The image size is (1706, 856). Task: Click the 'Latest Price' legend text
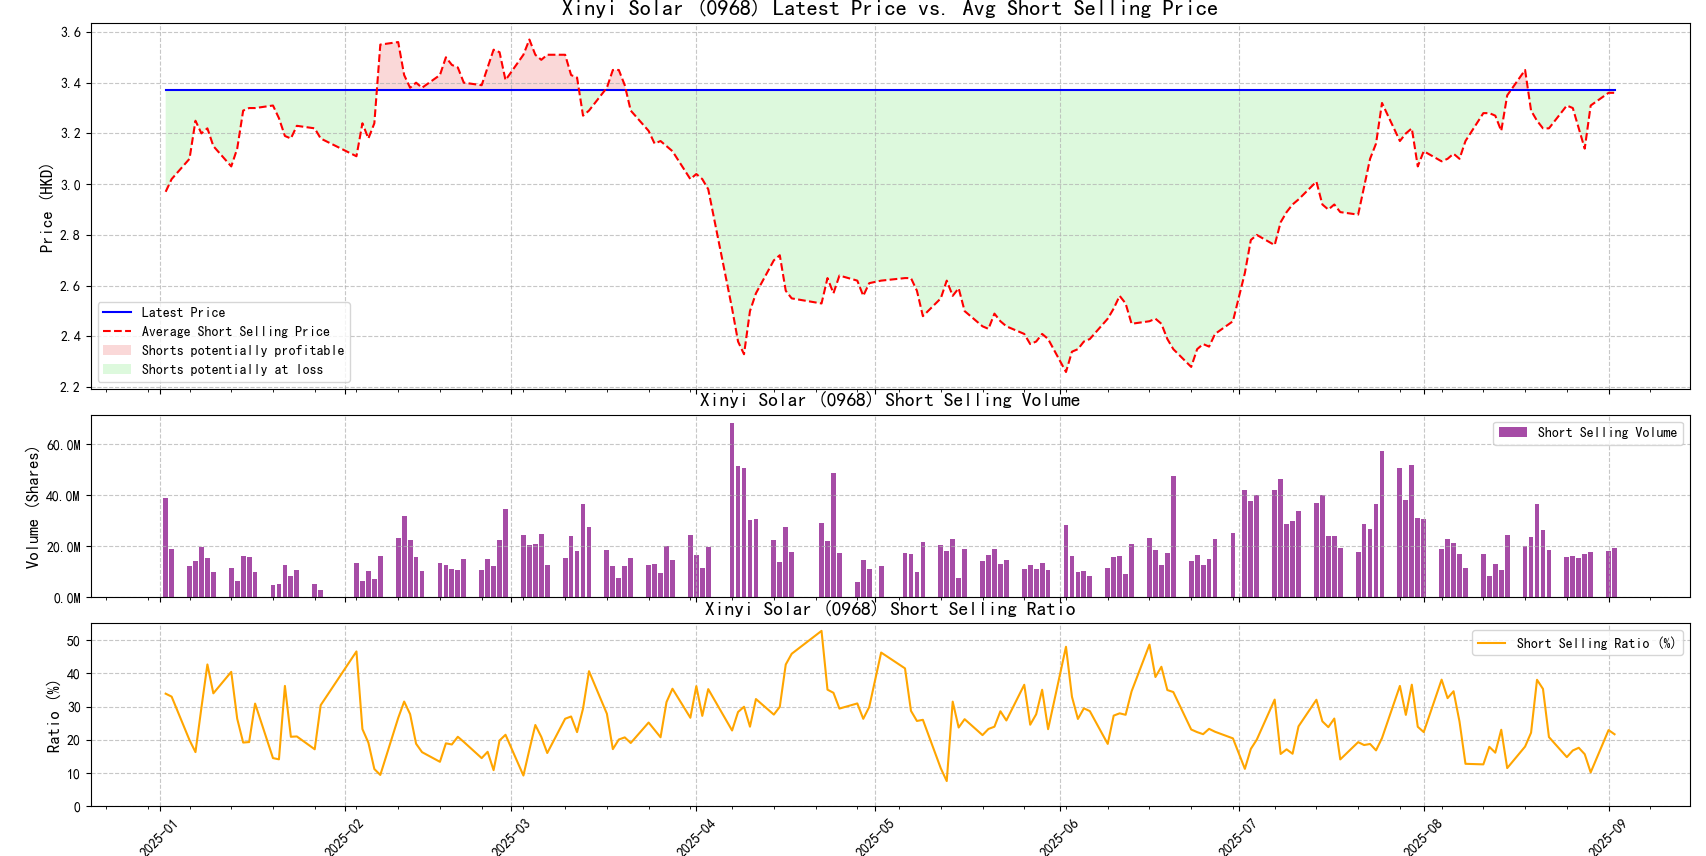(183, 313)
